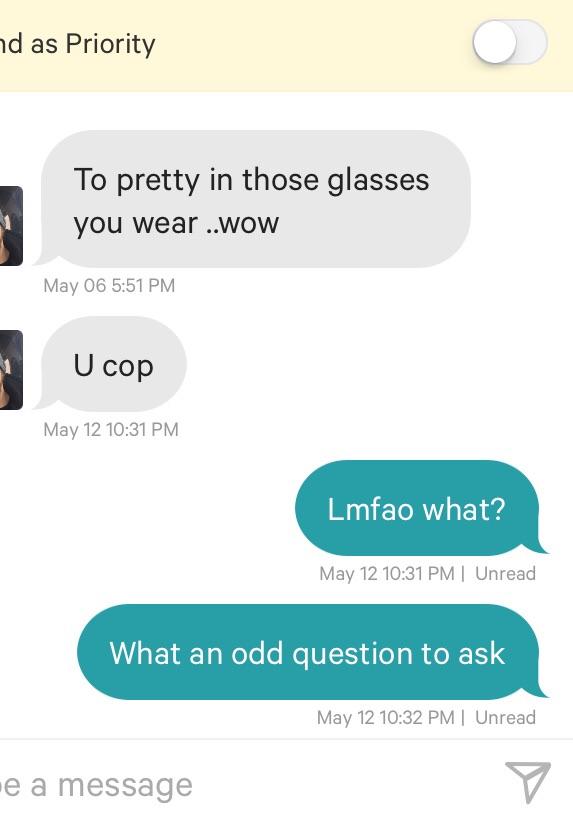Image resolution: width=573 pixels, height=828 pixels.
Task: Tap the 'What an odd question to ask' bubble
Action: (x=312, y=652)
